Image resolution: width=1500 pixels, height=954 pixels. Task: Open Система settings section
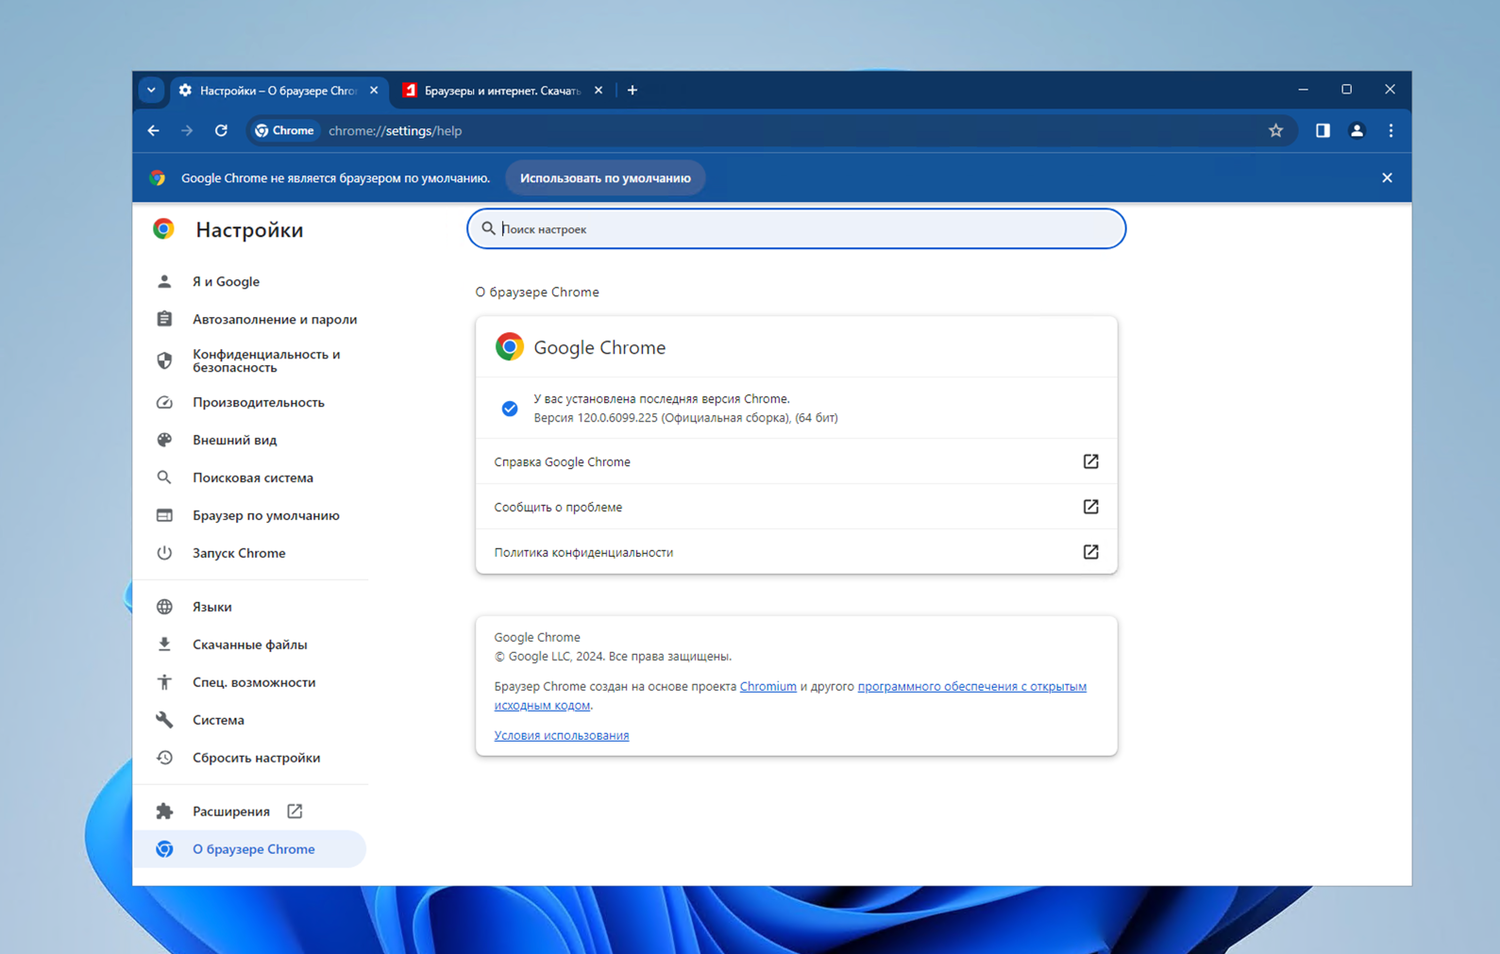[250, 720]
